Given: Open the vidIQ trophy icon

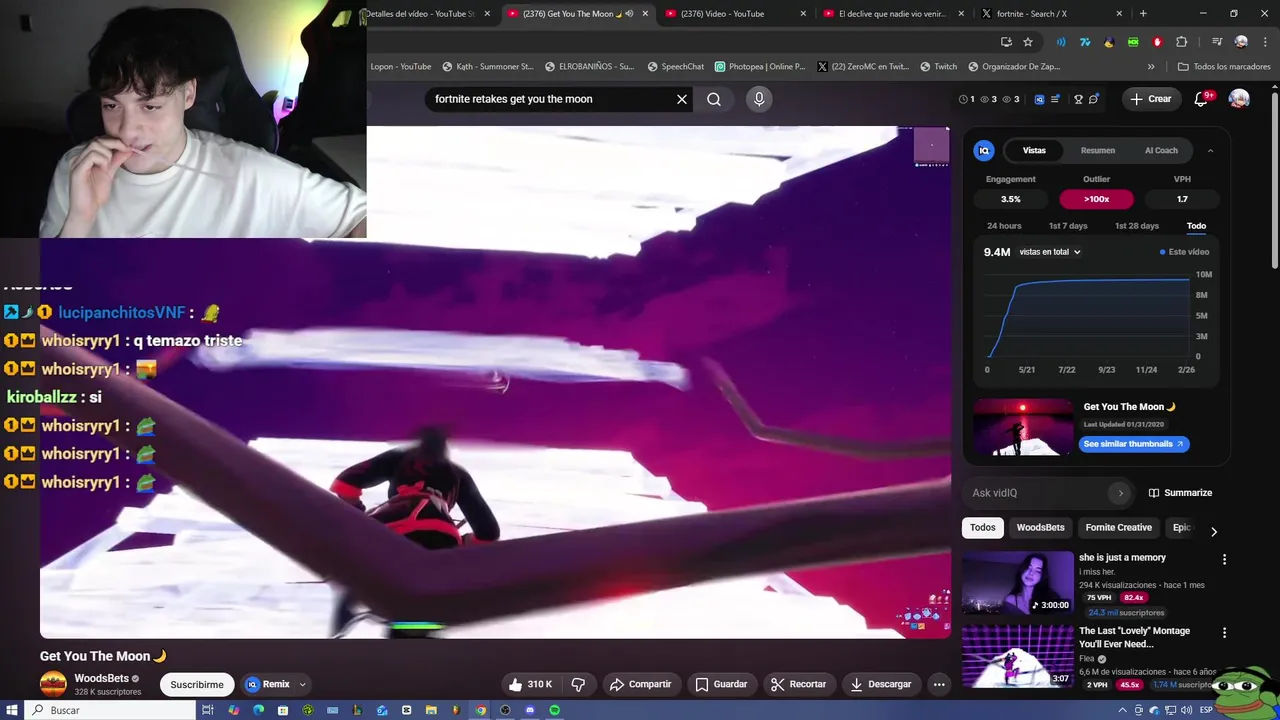Looking at the screenshot, I should [1078, 99].
